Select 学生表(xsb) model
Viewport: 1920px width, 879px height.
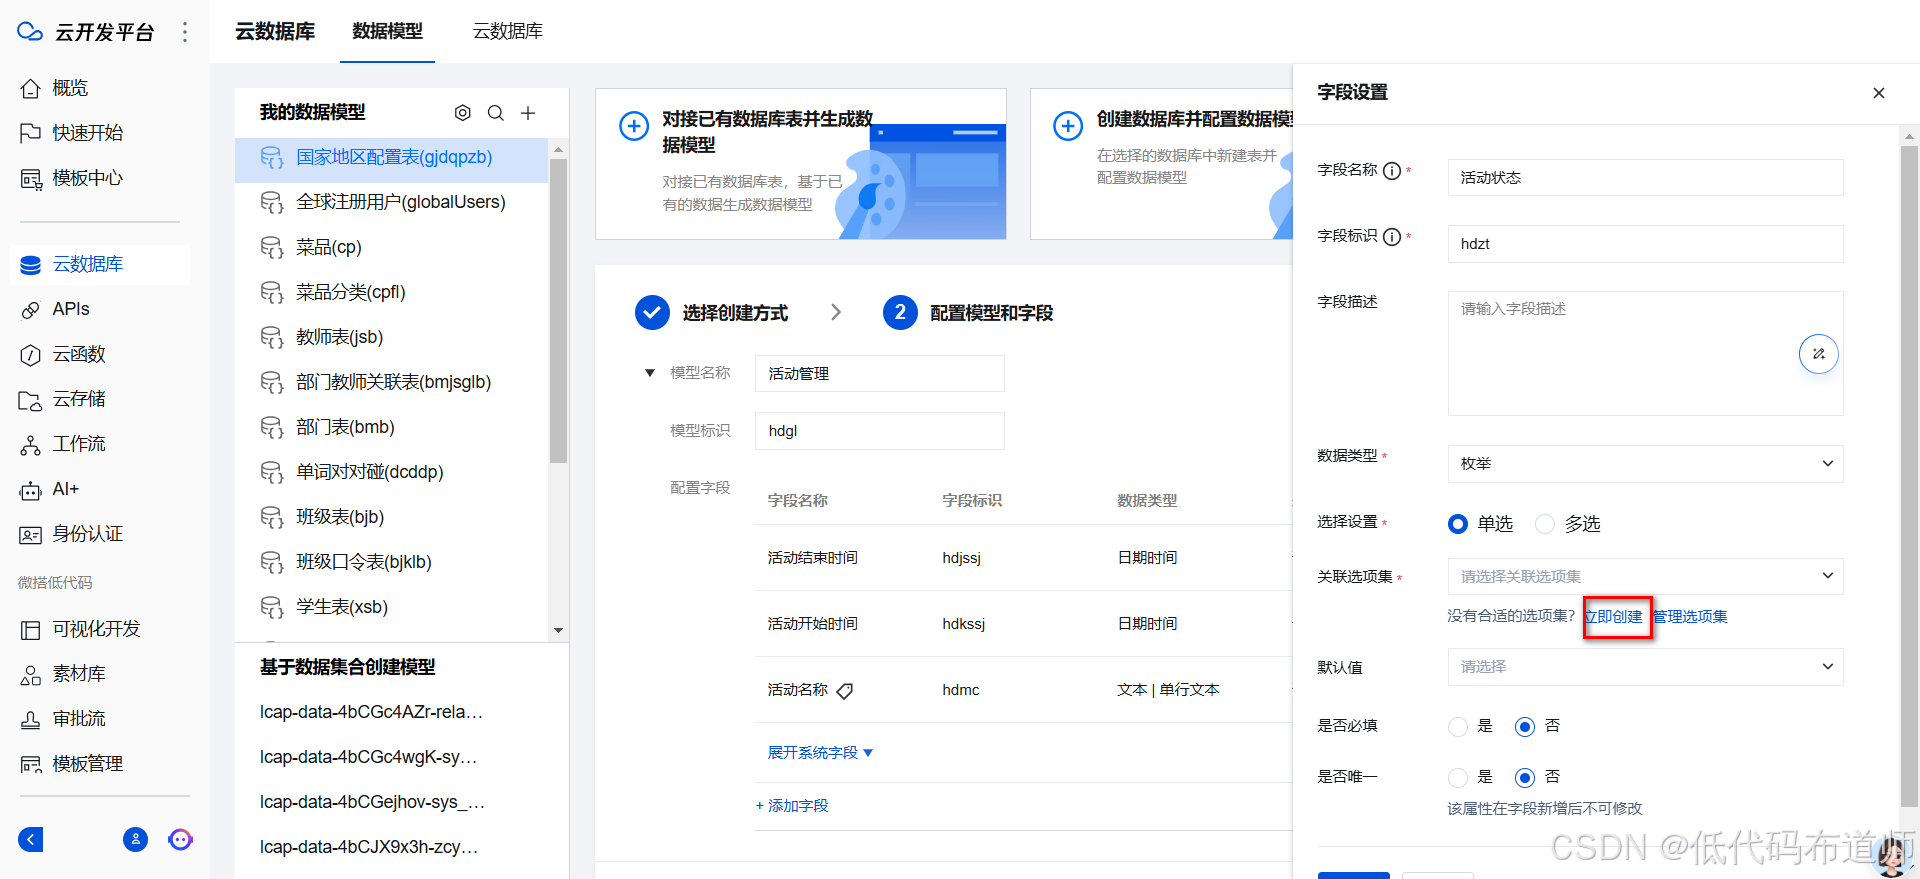(x=391, y=608)
